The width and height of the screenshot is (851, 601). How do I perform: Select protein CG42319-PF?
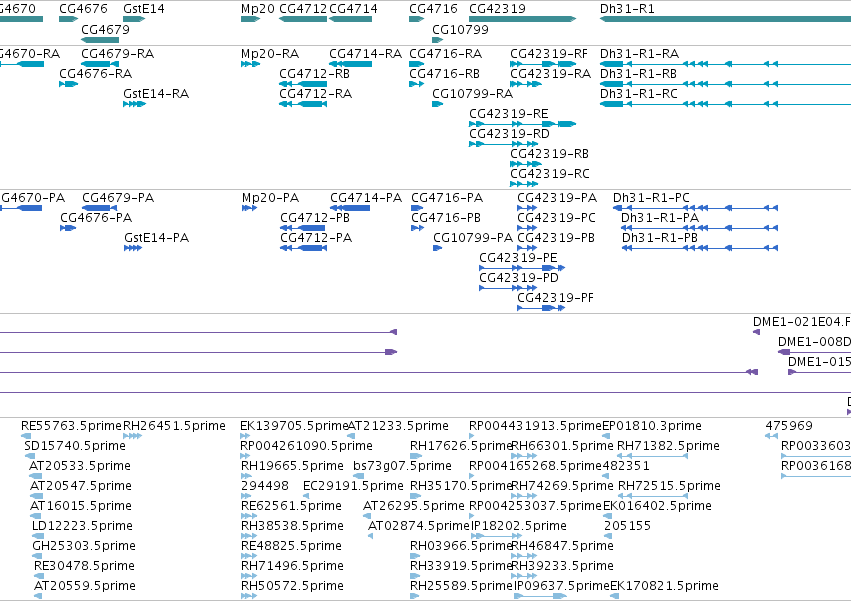click(541, 308)
